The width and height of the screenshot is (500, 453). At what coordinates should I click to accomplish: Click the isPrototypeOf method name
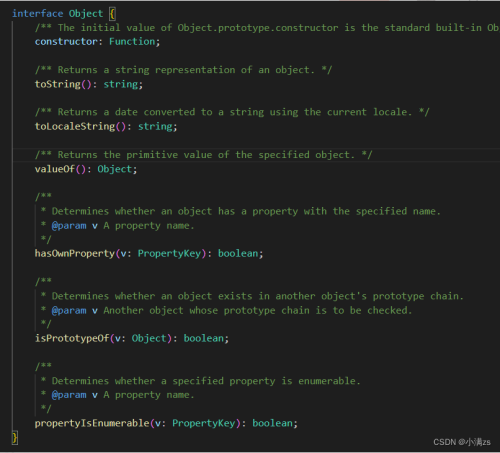click(72, 338)
